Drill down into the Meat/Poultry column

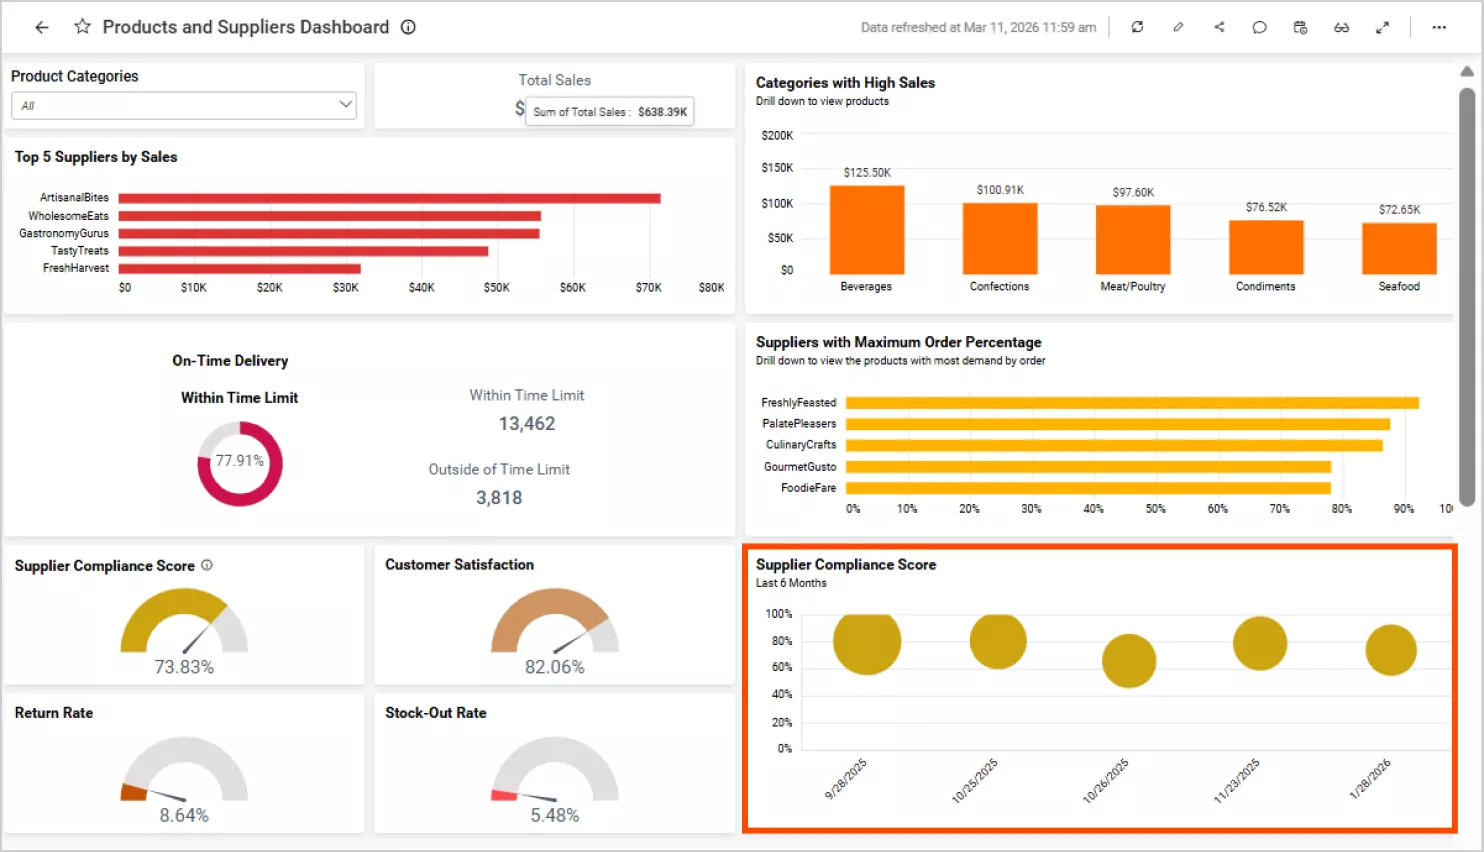[1133, 240]
